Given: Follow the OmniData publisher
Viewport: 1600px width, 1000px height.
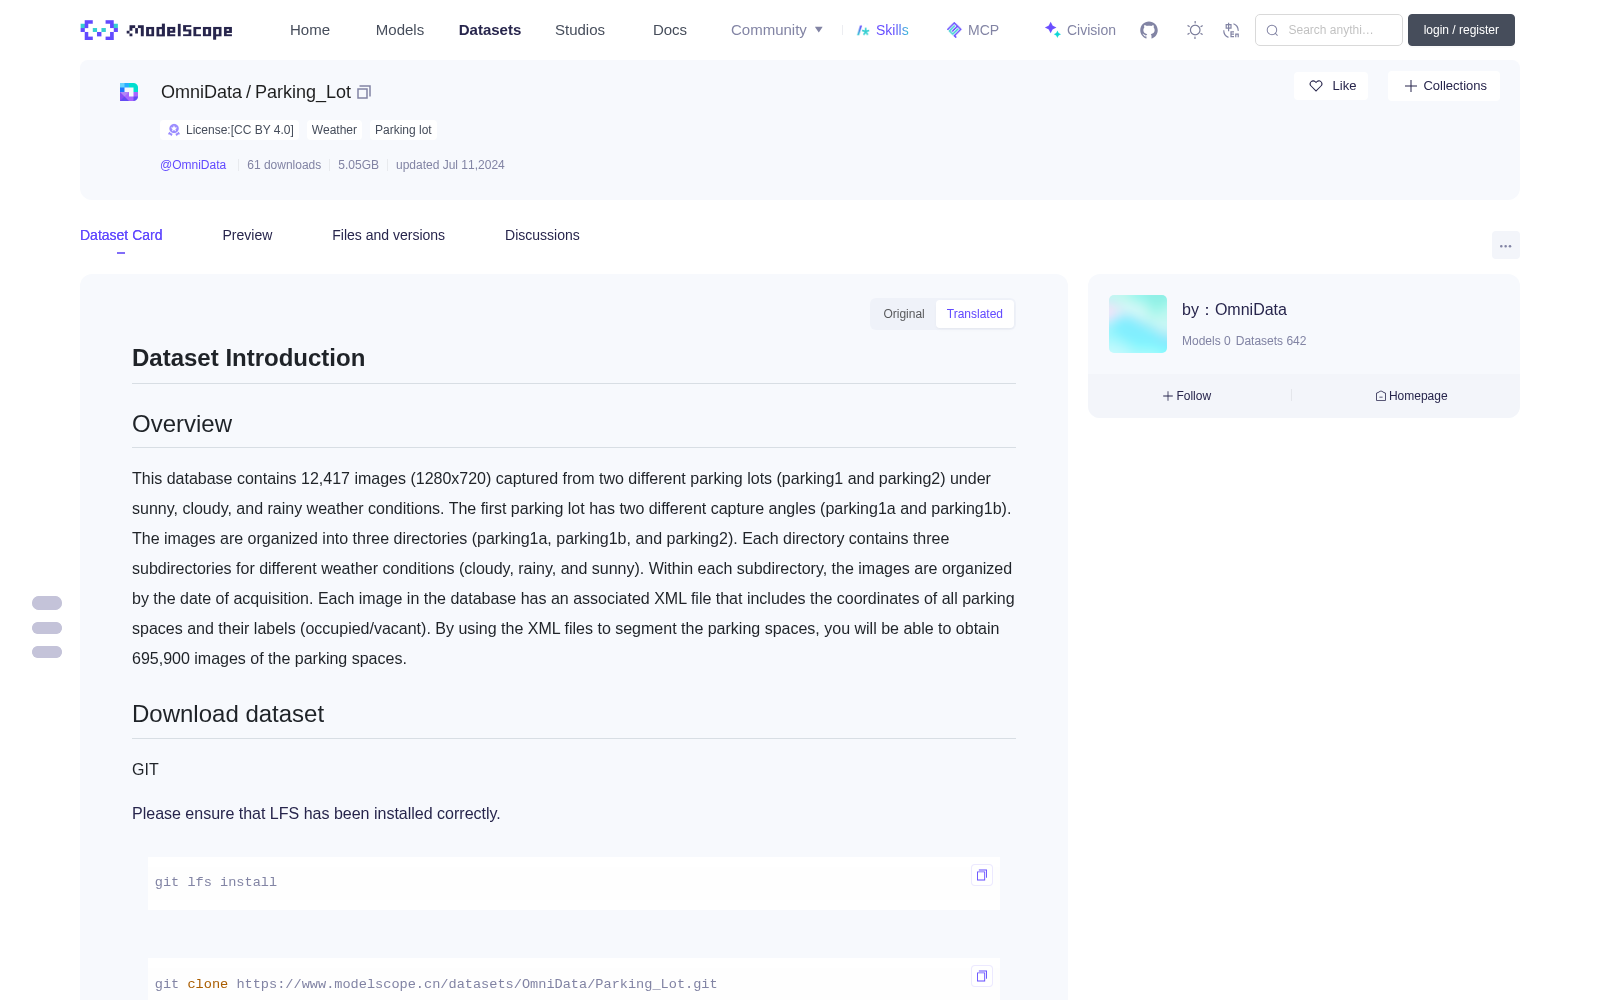Looking at the screenshot, I should [x=1187, y=396].
